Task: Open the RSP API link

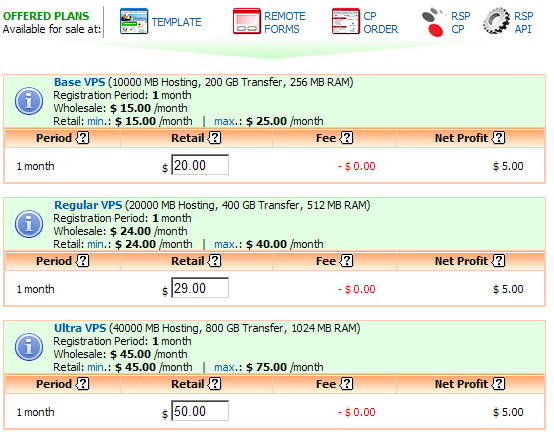Action: (x=523, y=22)
